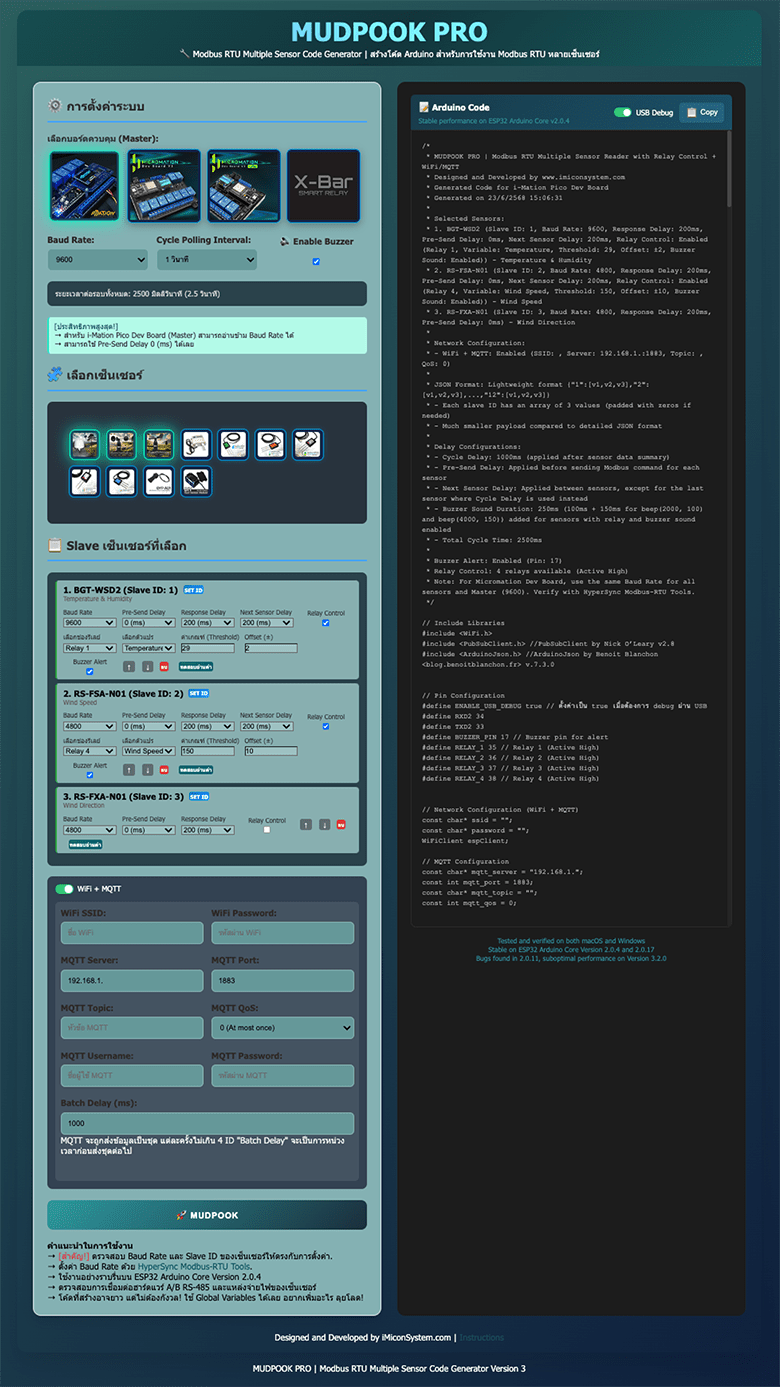Move the RS-FXA-N01 sensor up
This screenshot has width=780, height=1387.
(x=305, y=825)
